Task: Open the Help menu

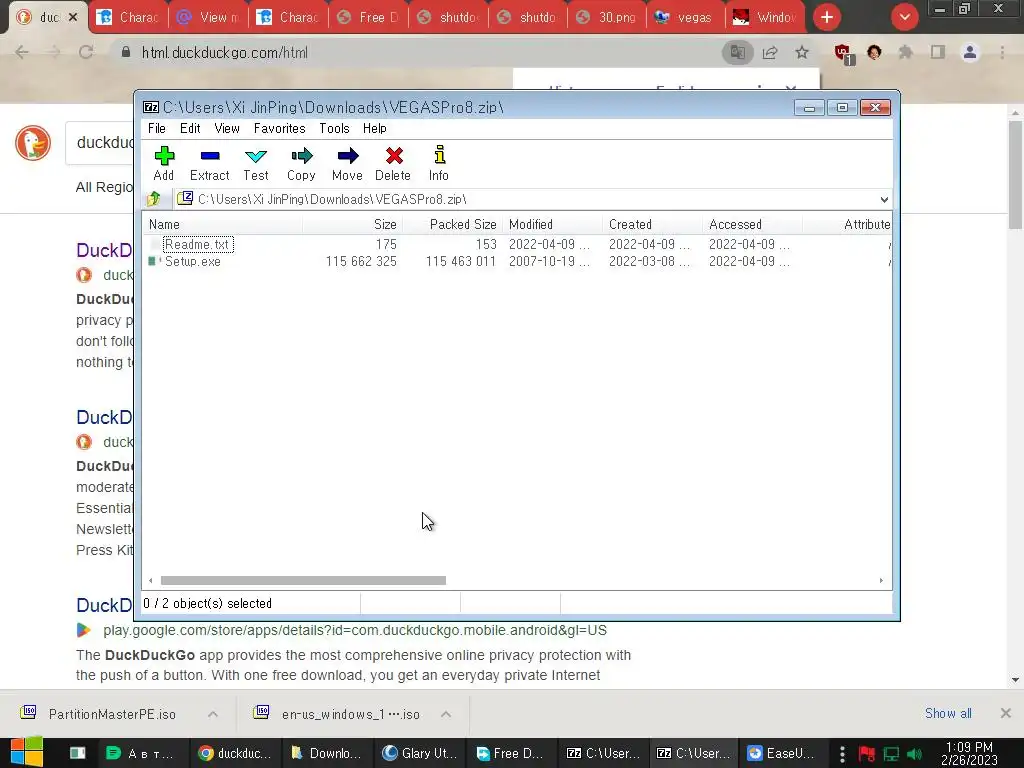Action: coord(375,129)
